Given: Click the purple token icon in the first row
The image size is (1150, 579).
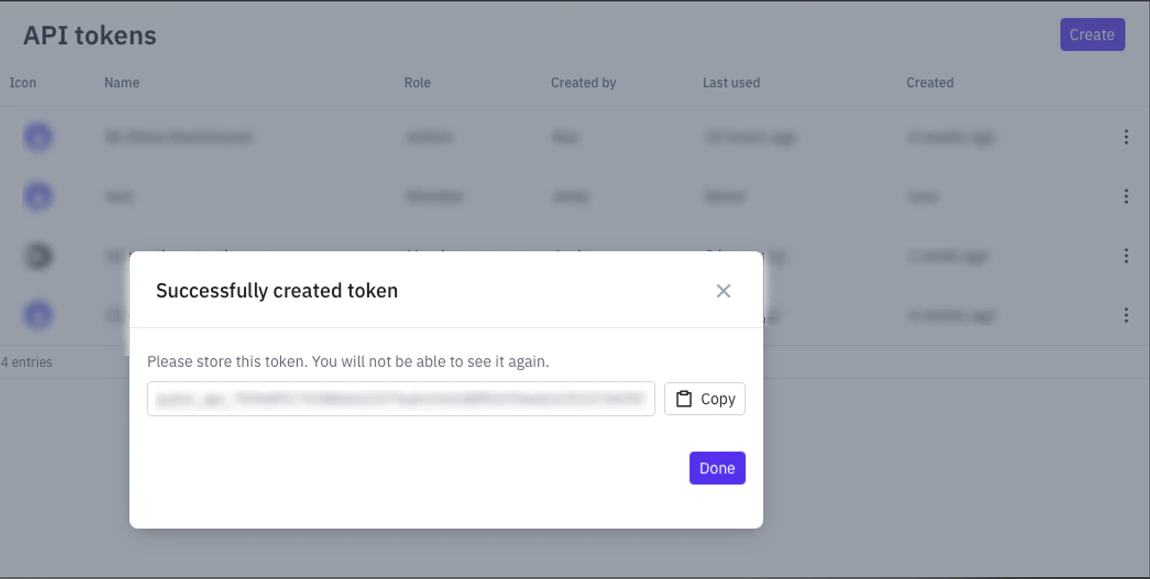Looking at the screenshot, I should coord(38,137).
